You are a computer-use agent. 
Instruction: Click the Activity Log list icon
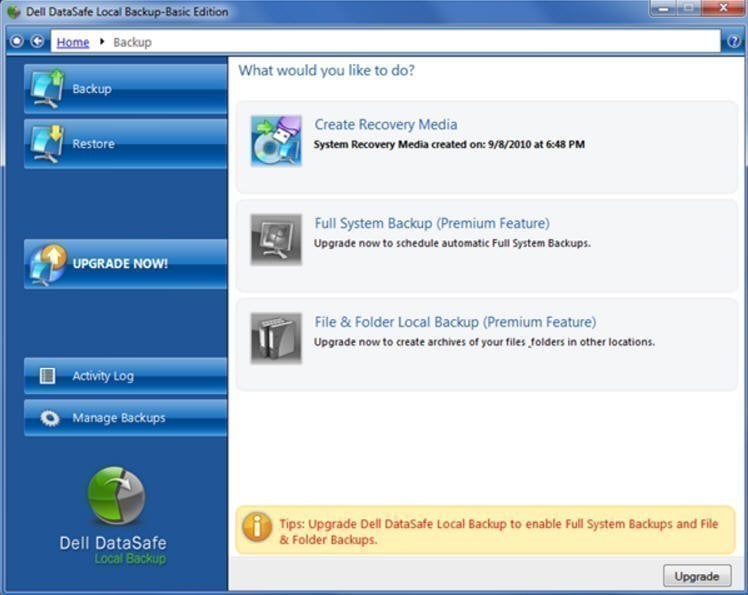tap(47, 376)
